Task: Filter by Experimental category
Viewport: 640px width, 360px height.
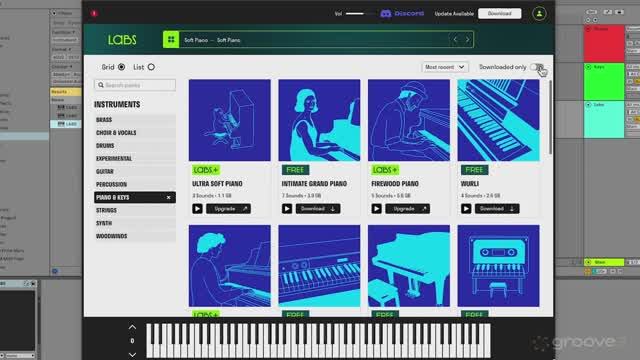Action: click(135, 158)
